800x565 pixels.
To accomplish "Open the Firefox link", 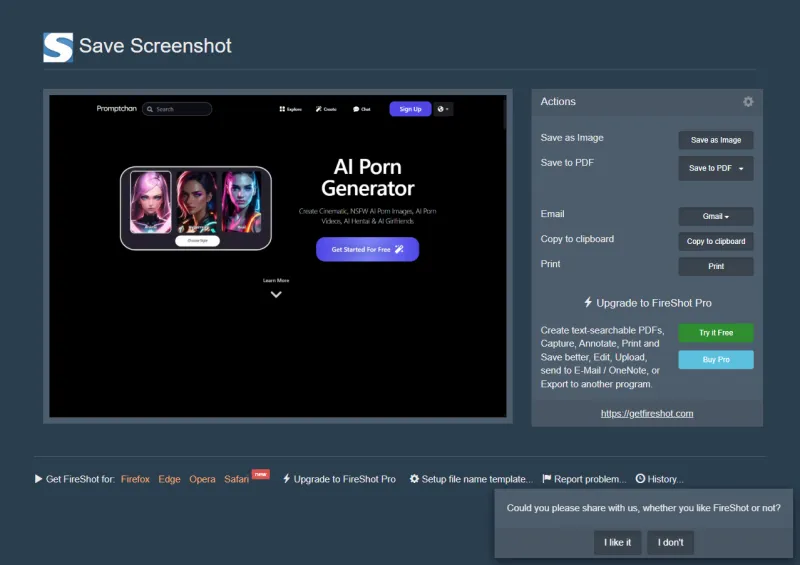I will pyautogui.click(x=135, y=479).
